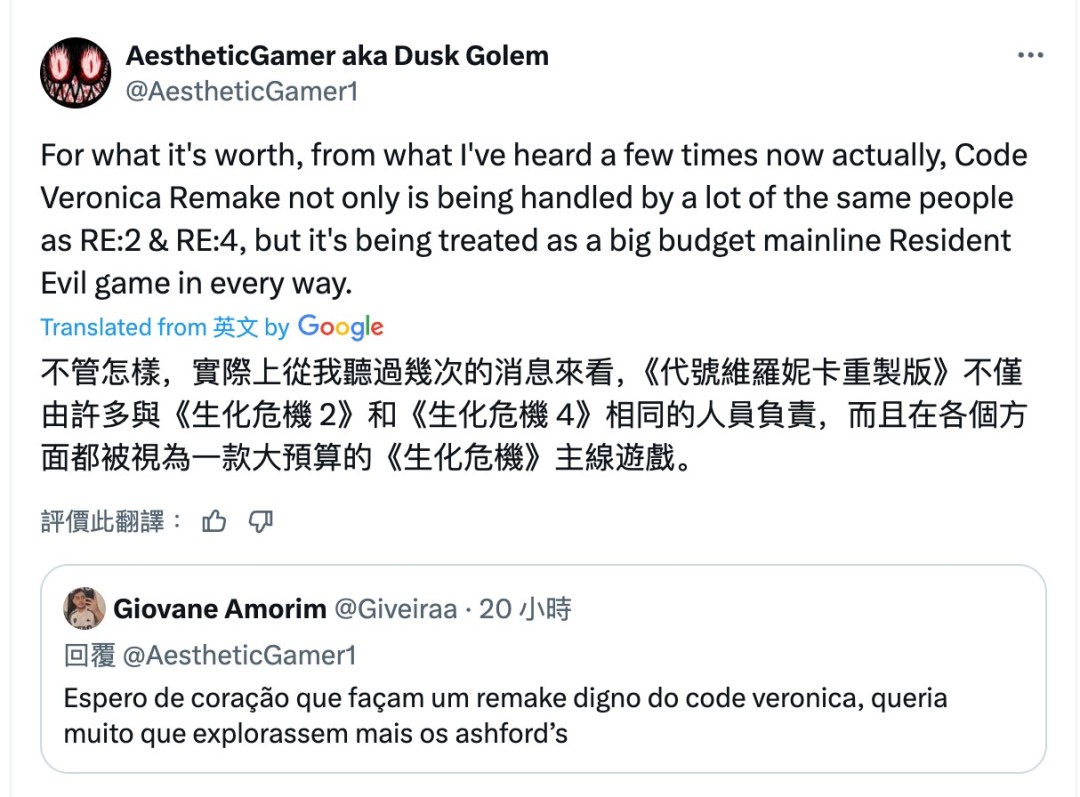Open AestheticGamer's red-eyed profile avatar
1080x797 pixels.
75,73
